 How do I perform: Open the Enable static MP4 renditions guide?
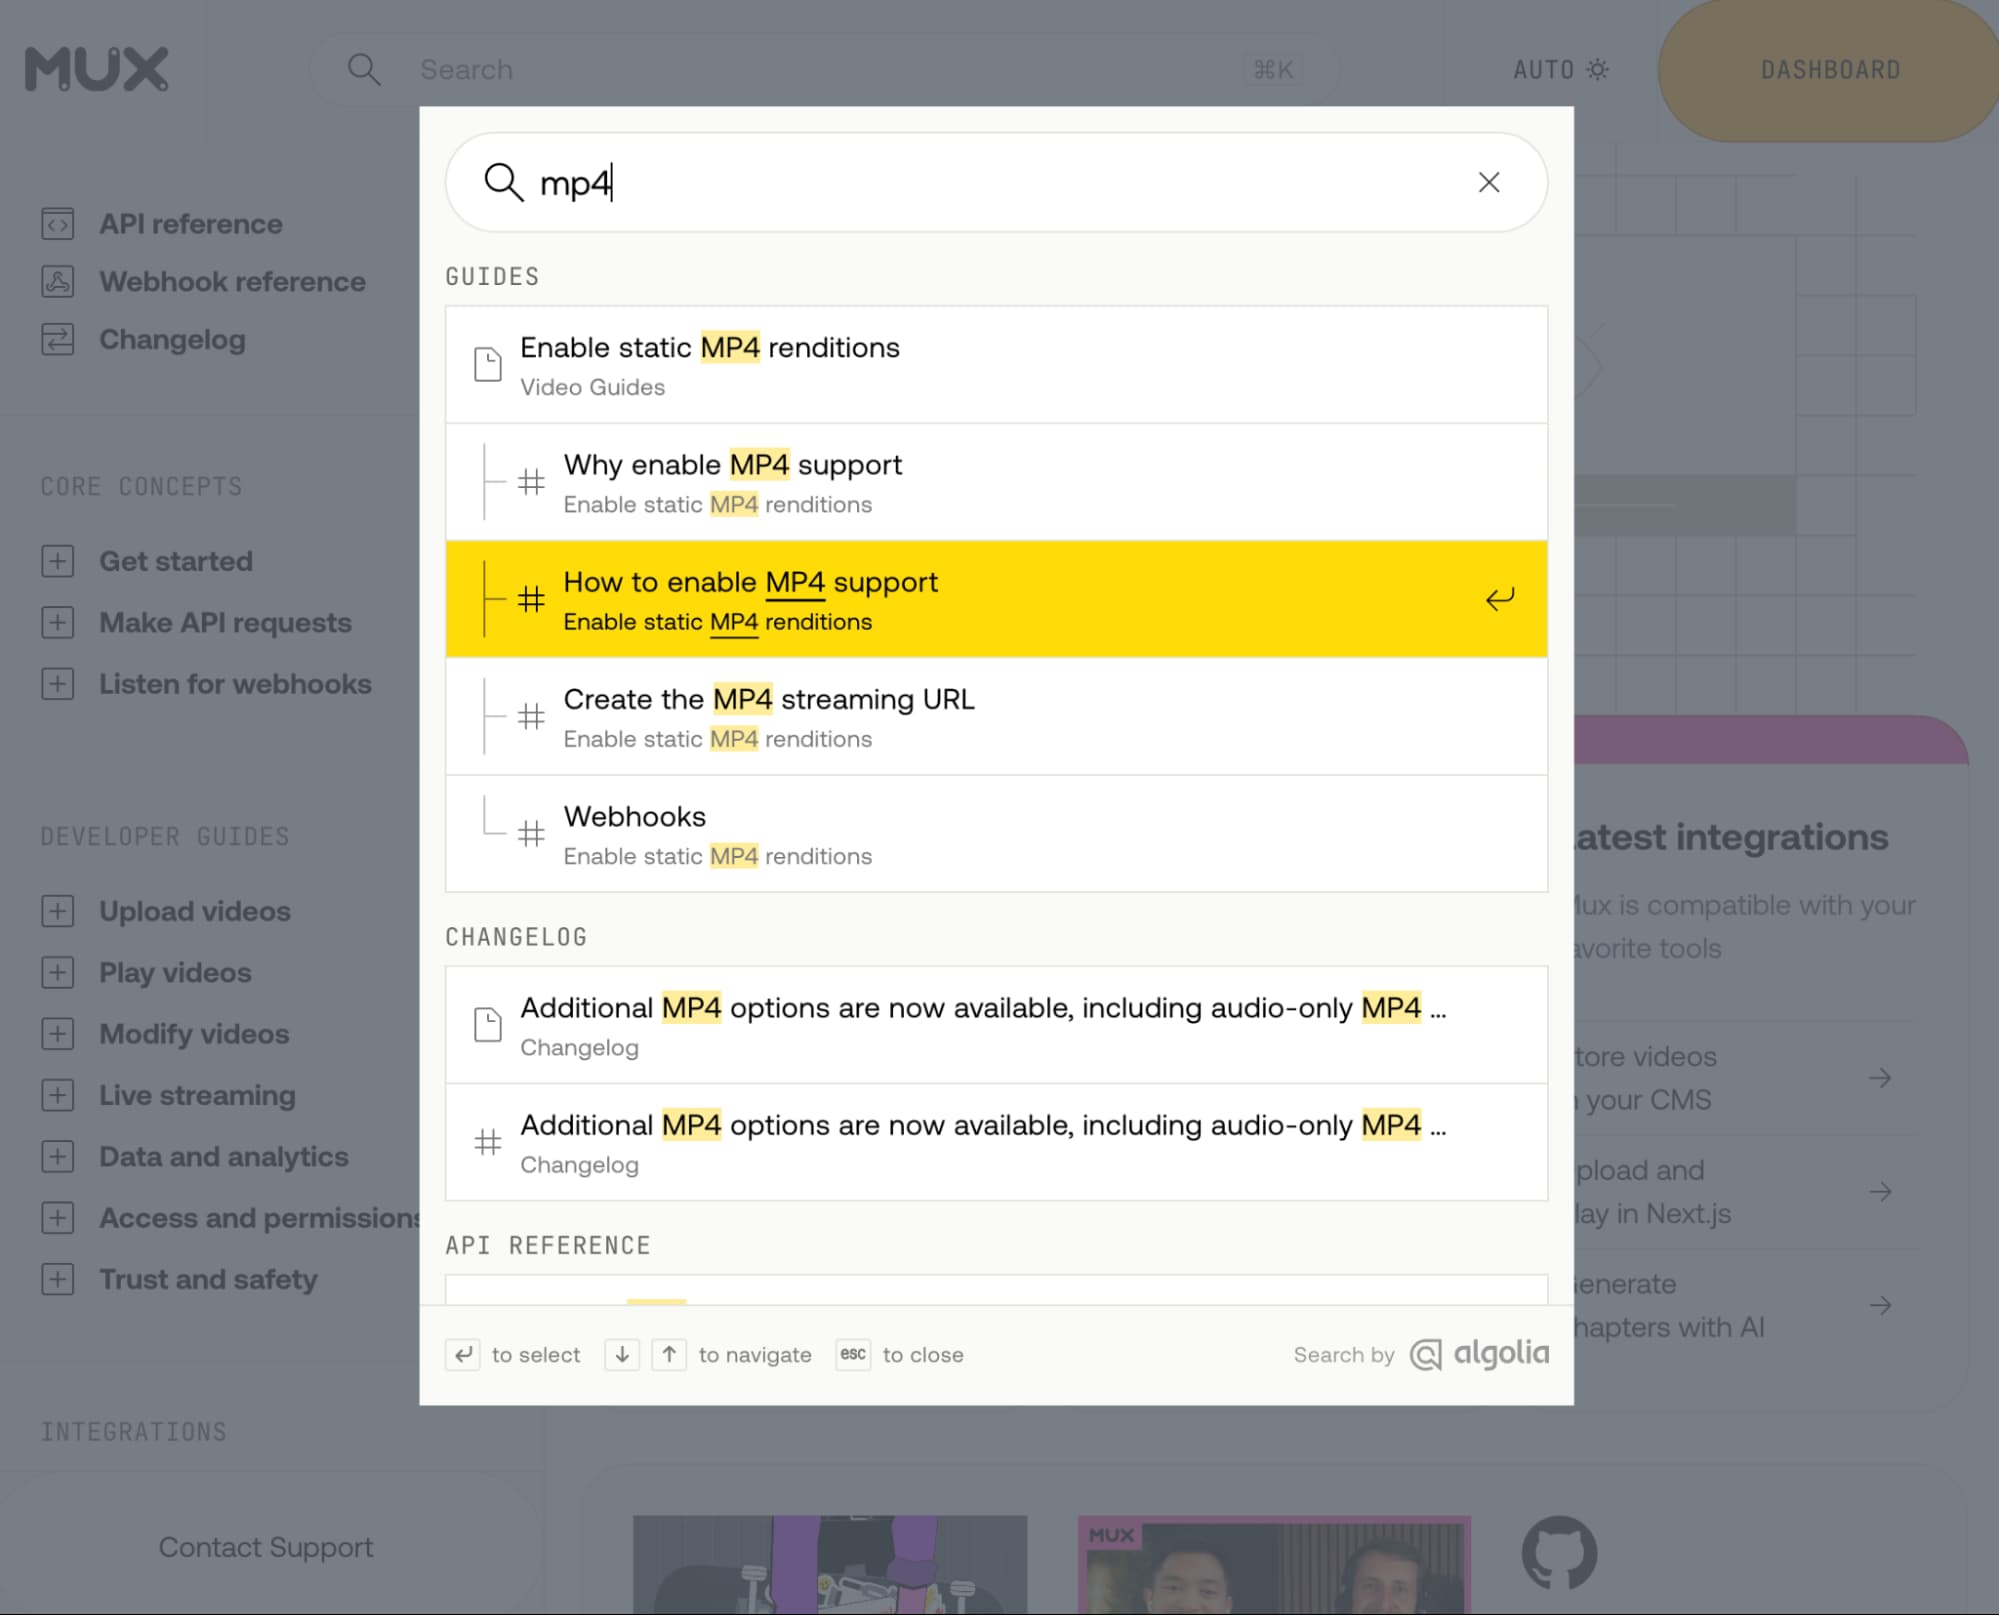coord(996,365)
